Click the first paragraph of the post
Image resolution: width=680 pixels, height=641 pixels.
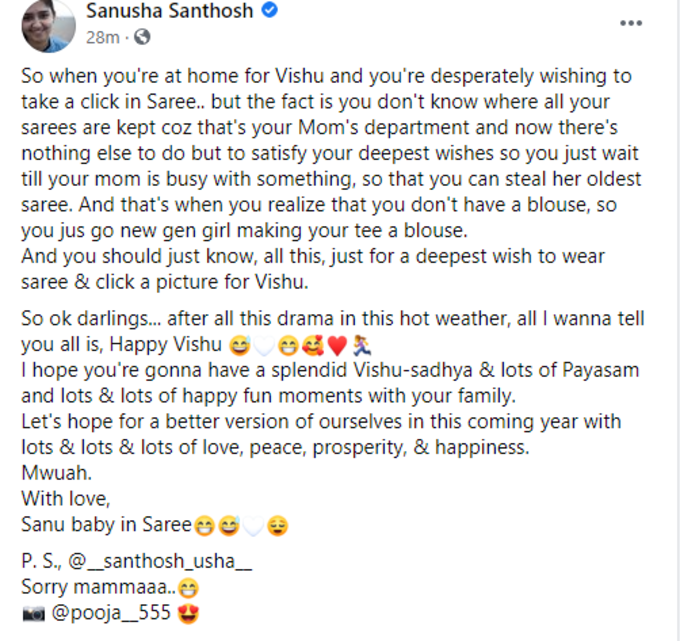(331, 179)
